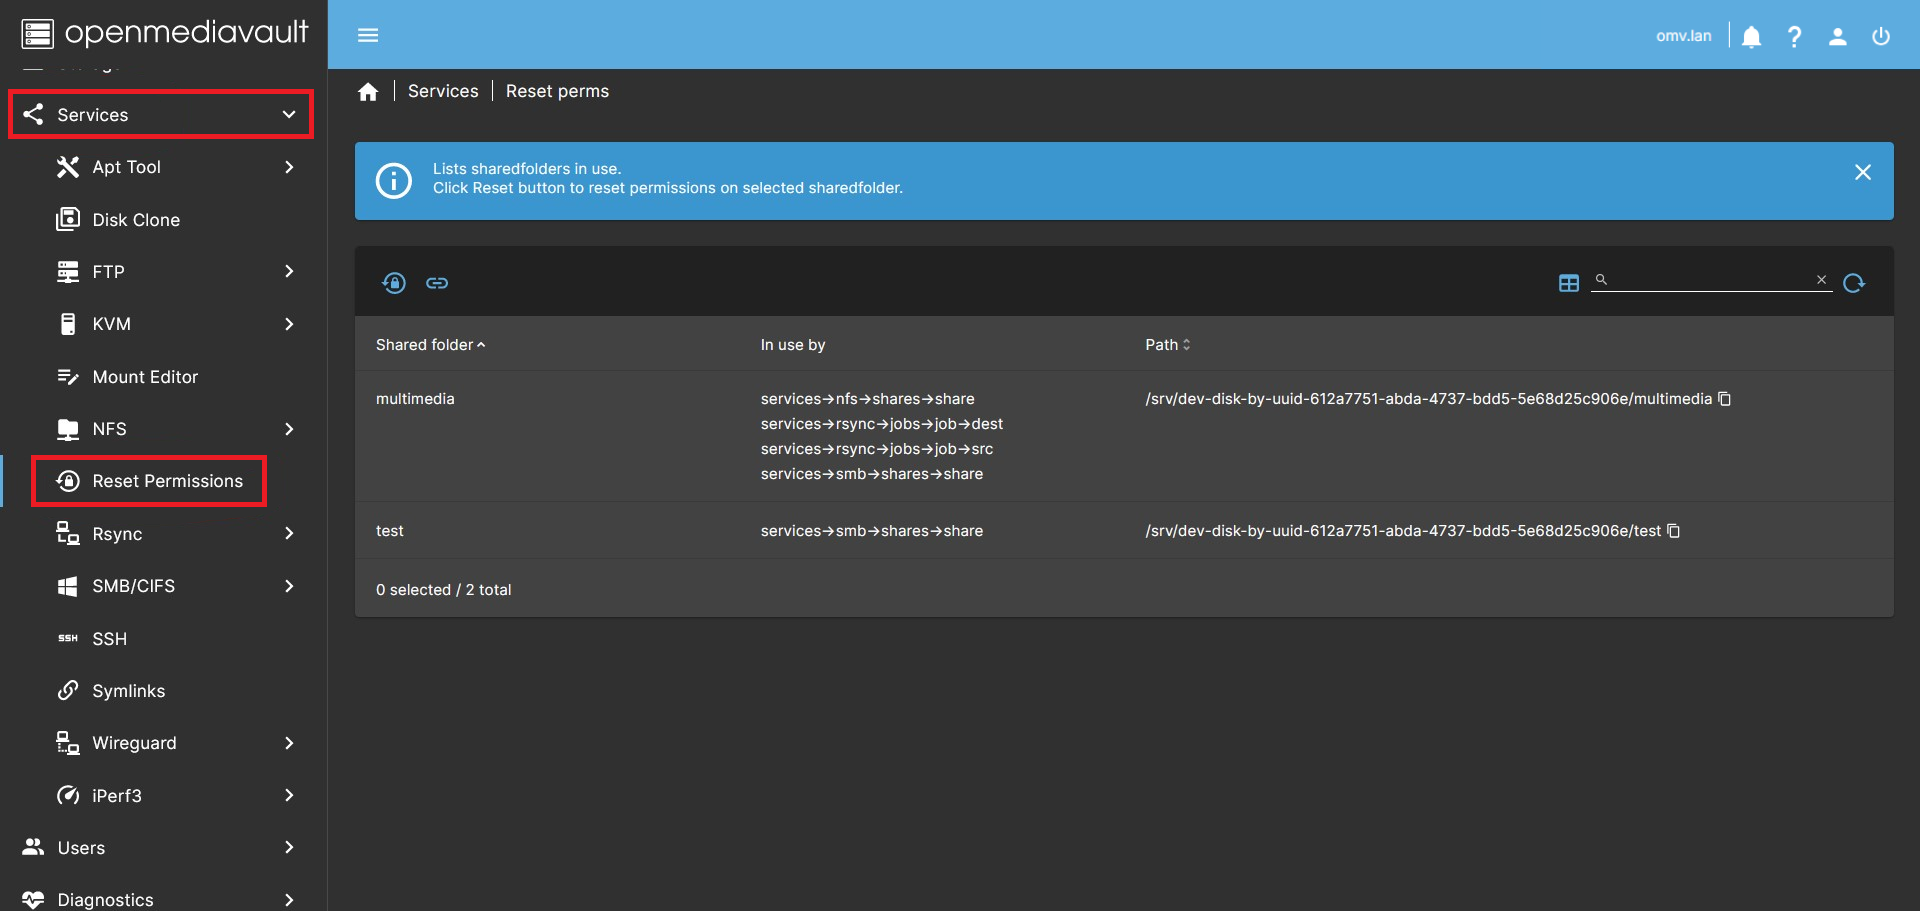Image resolution: width=1920 pixels, height=911 pixels.
Task: Open the Disk Clone menu item
Action: (135, 219)
